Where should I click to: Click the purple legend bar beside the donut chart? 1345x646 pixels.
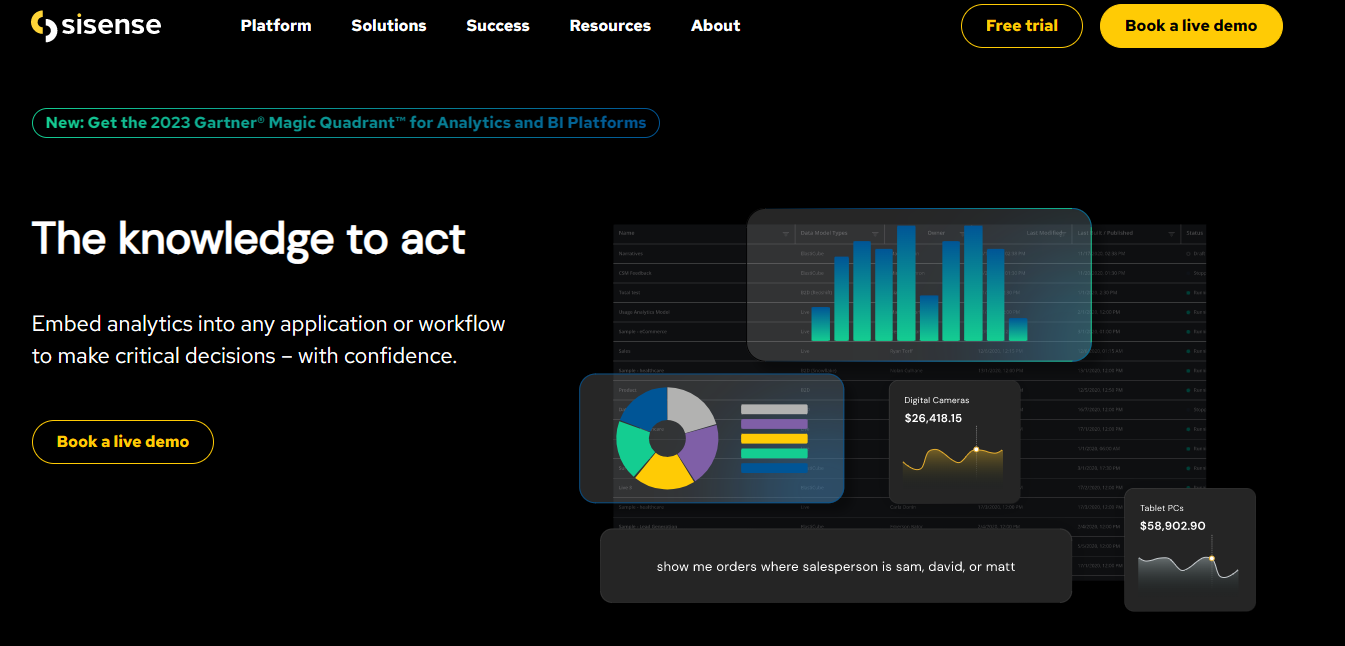[774, 424]
